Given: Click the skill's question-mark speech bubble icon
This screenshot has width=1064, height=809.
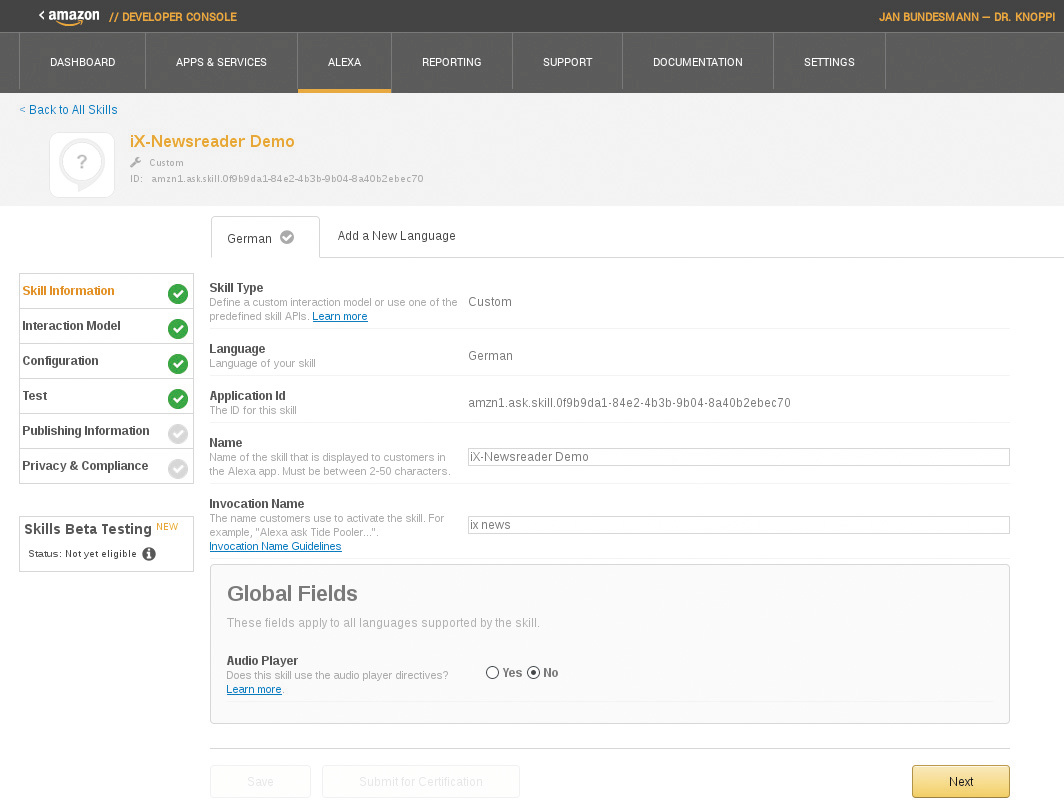Looking at the screenshot, I should (82, 165).
